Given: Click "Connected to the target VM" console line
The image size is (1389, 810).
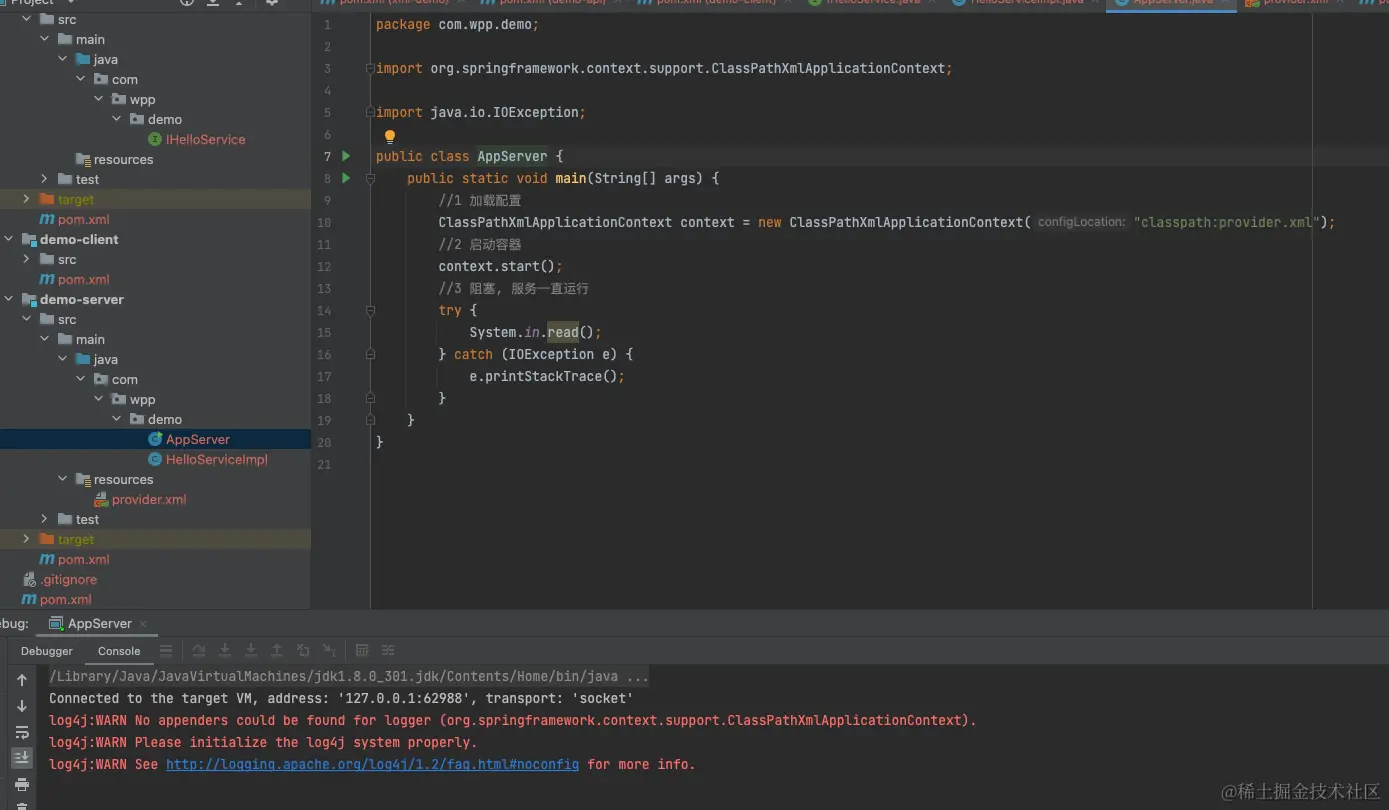Looking at the screenshot, I should coord(341,698).
